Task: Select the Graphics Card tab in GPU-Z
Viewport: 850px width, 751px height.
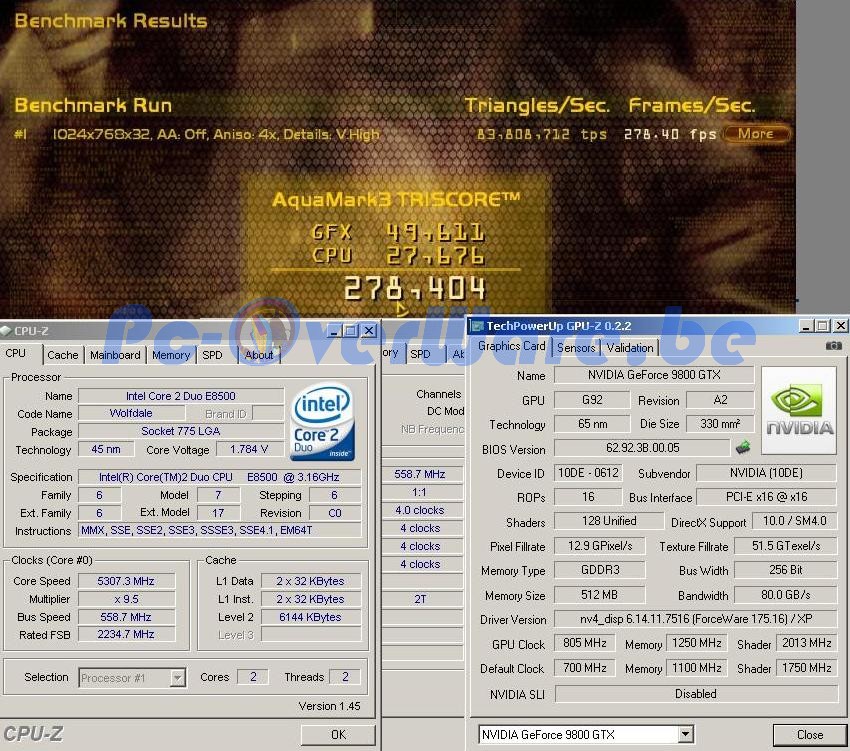Action: tap(511, 346)
